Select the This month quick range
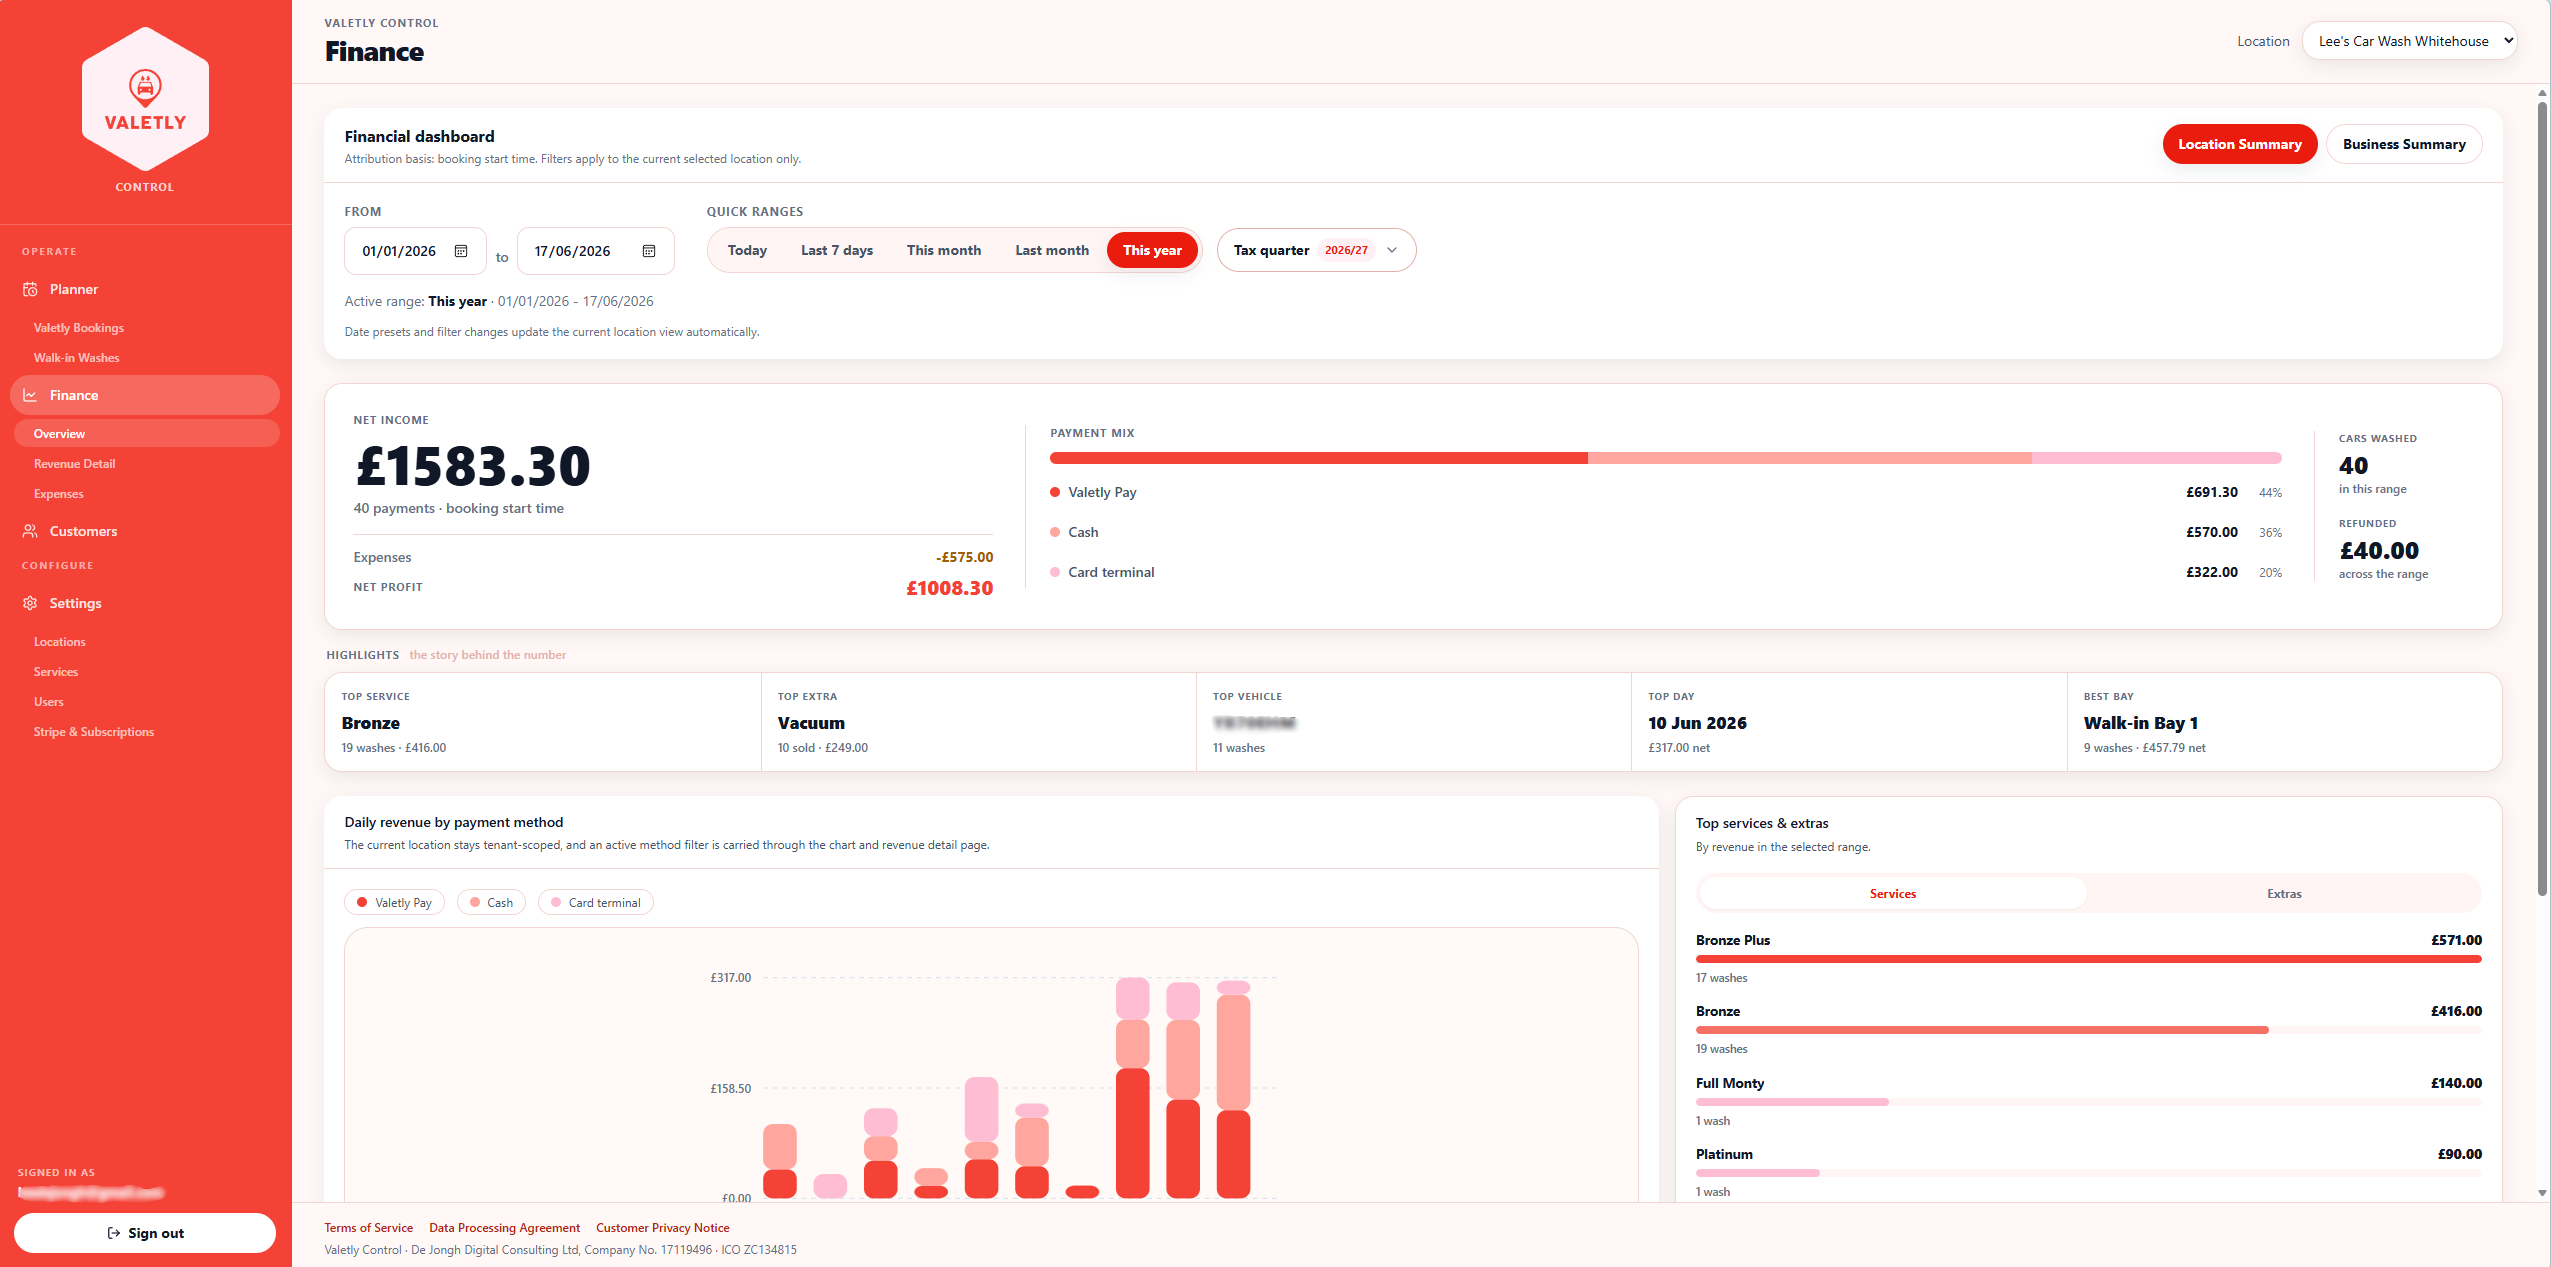 click(944, 250)
